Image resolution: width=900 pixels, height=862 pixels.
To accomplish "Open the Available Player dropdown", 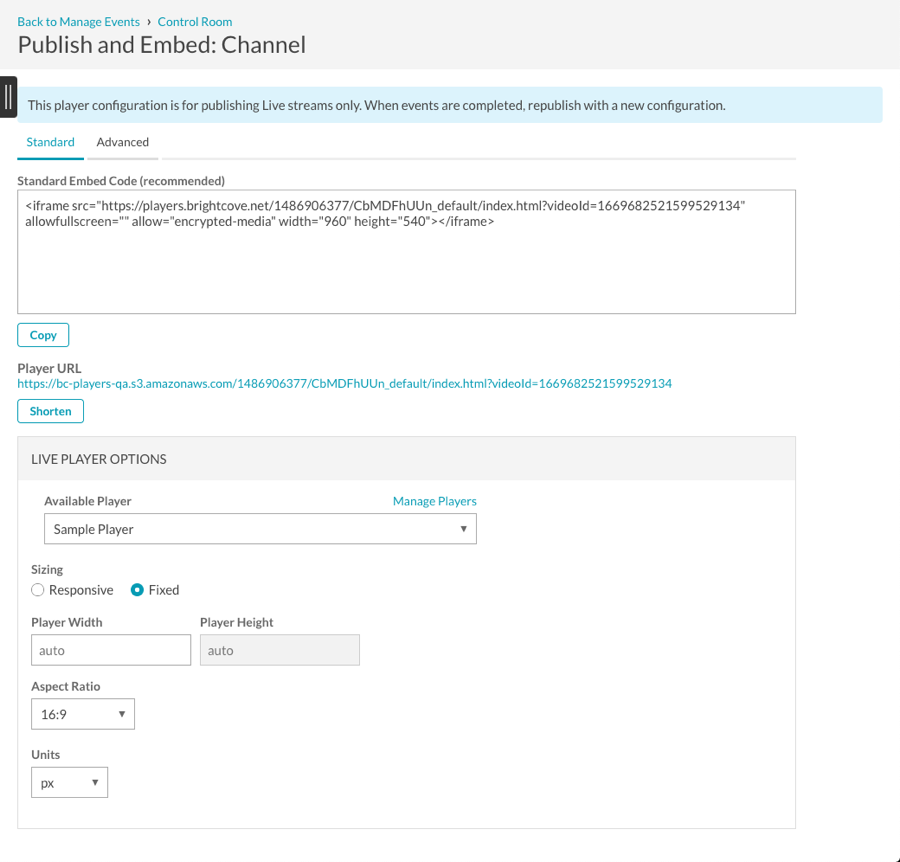I will (x=260, y=529).
